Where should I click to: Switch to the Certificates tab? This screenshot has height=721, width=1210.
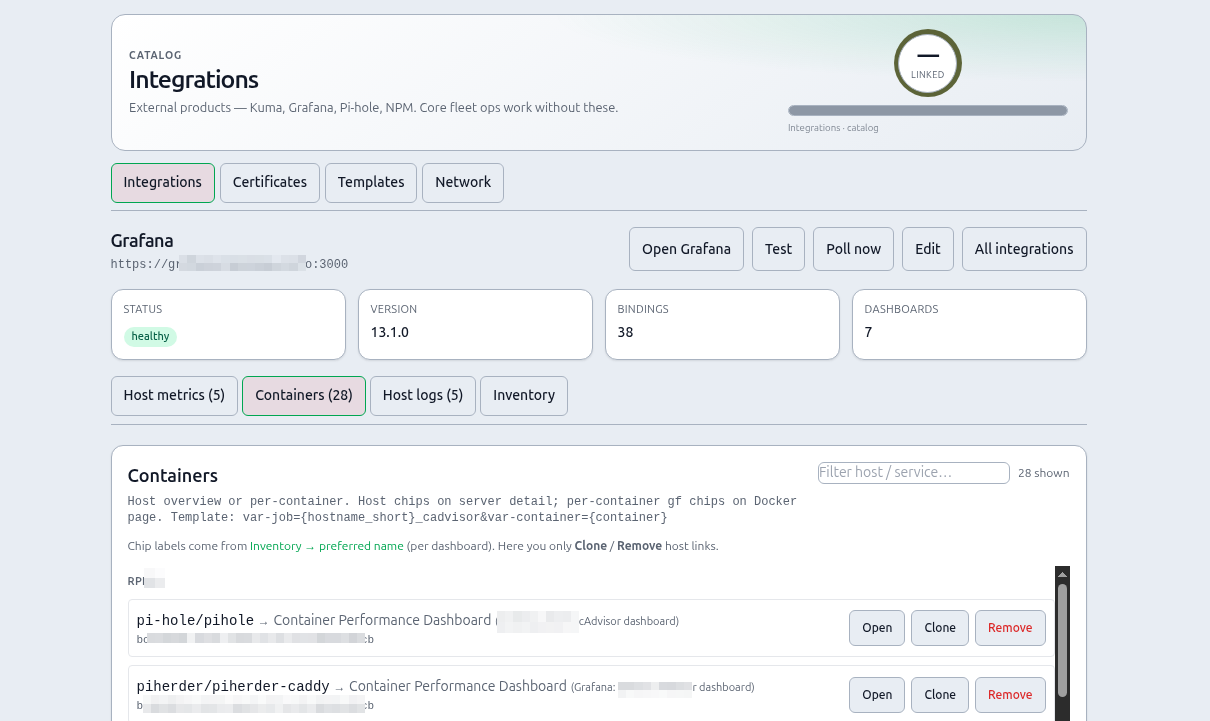click(x=270, y=183)
